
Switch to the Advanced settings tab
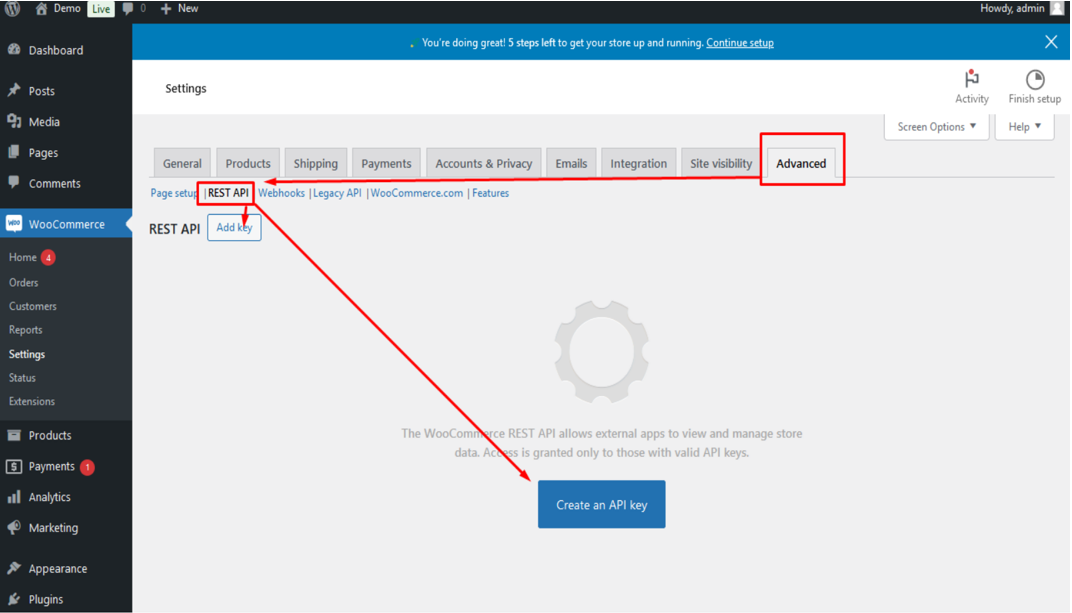[x=801, y=163]
